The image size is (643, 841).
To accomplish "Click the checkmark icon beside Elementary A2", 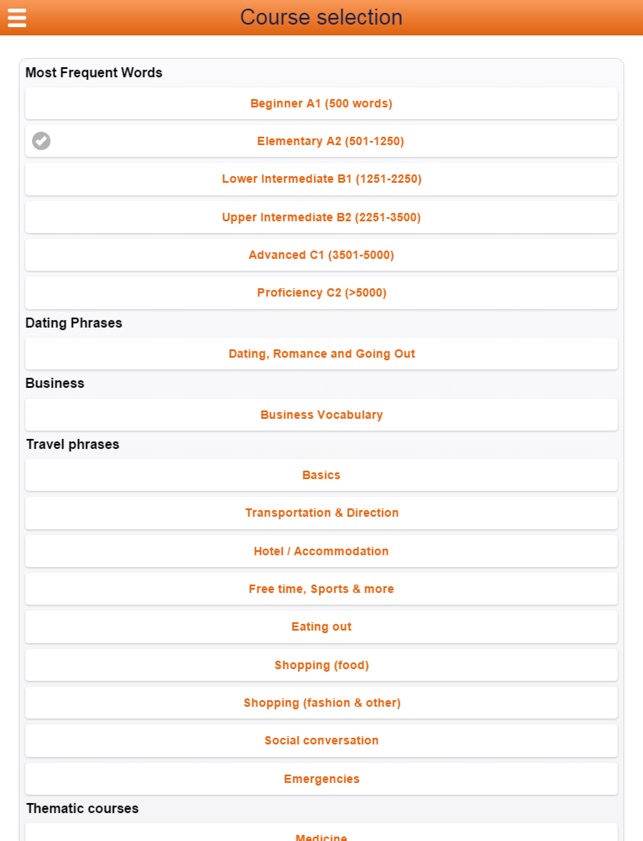I will pyautogui.click(x=41, y=141).
